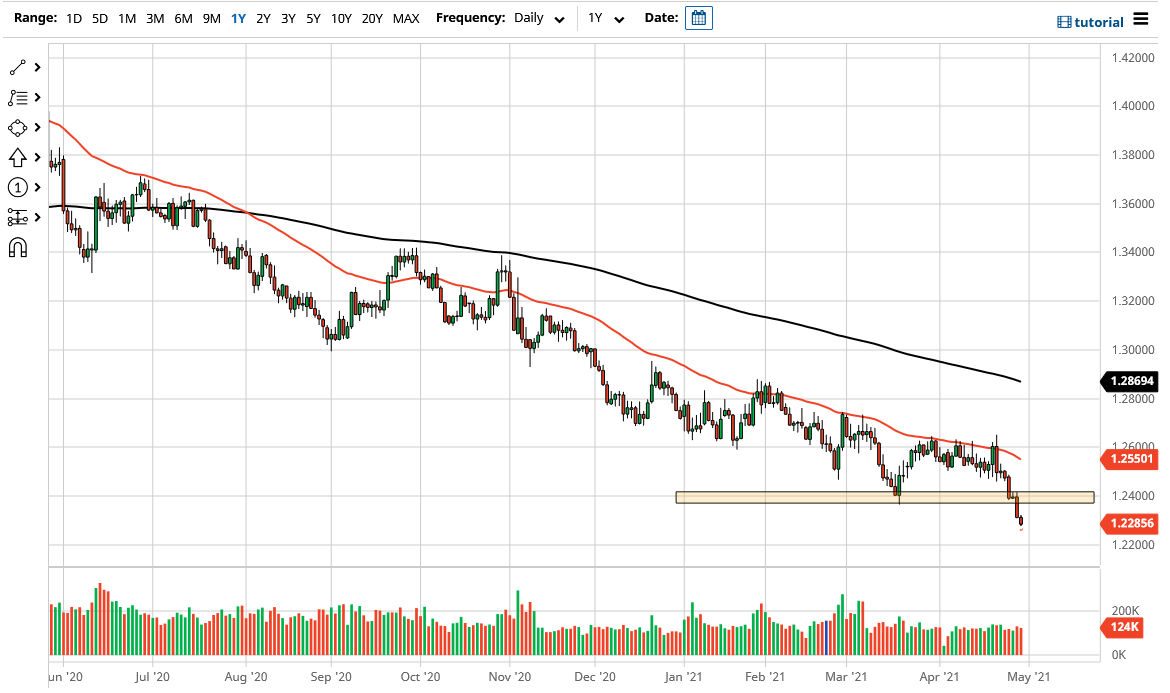Click the highlighted support zone rectangle

885,496
